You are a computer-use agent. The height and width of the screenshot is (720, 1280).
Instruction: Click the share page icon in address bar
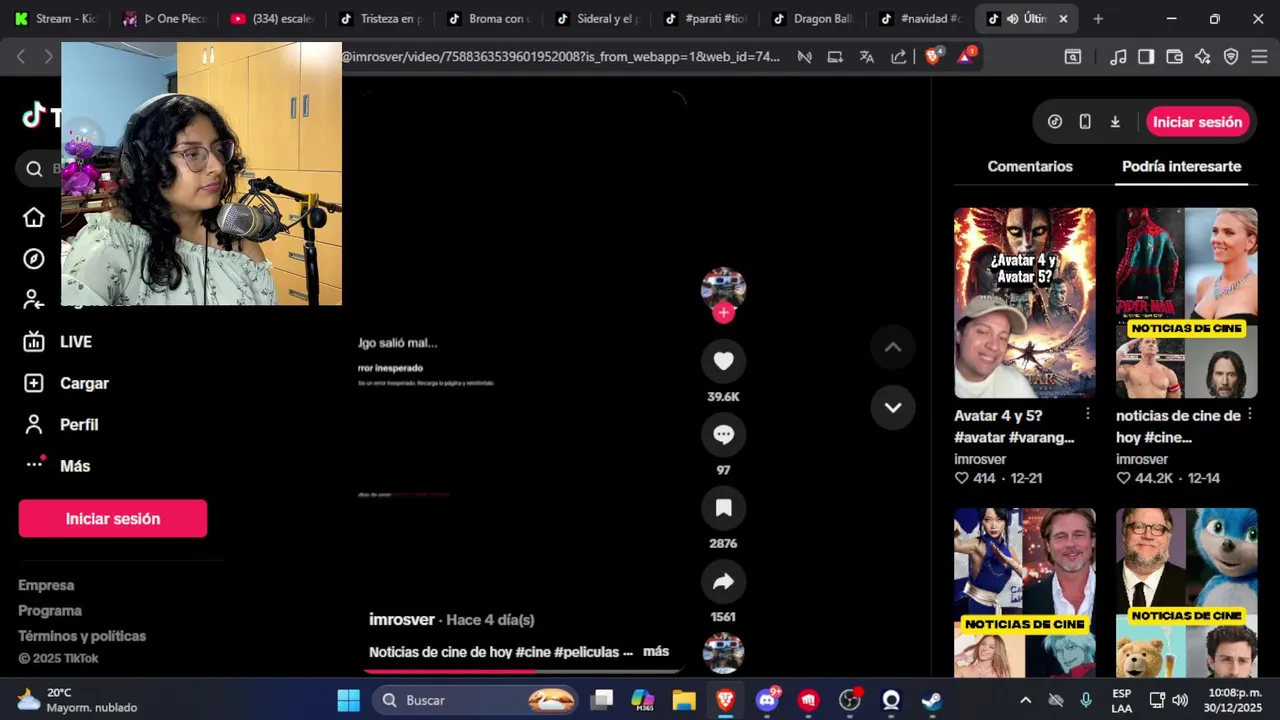tap(899, 57)
